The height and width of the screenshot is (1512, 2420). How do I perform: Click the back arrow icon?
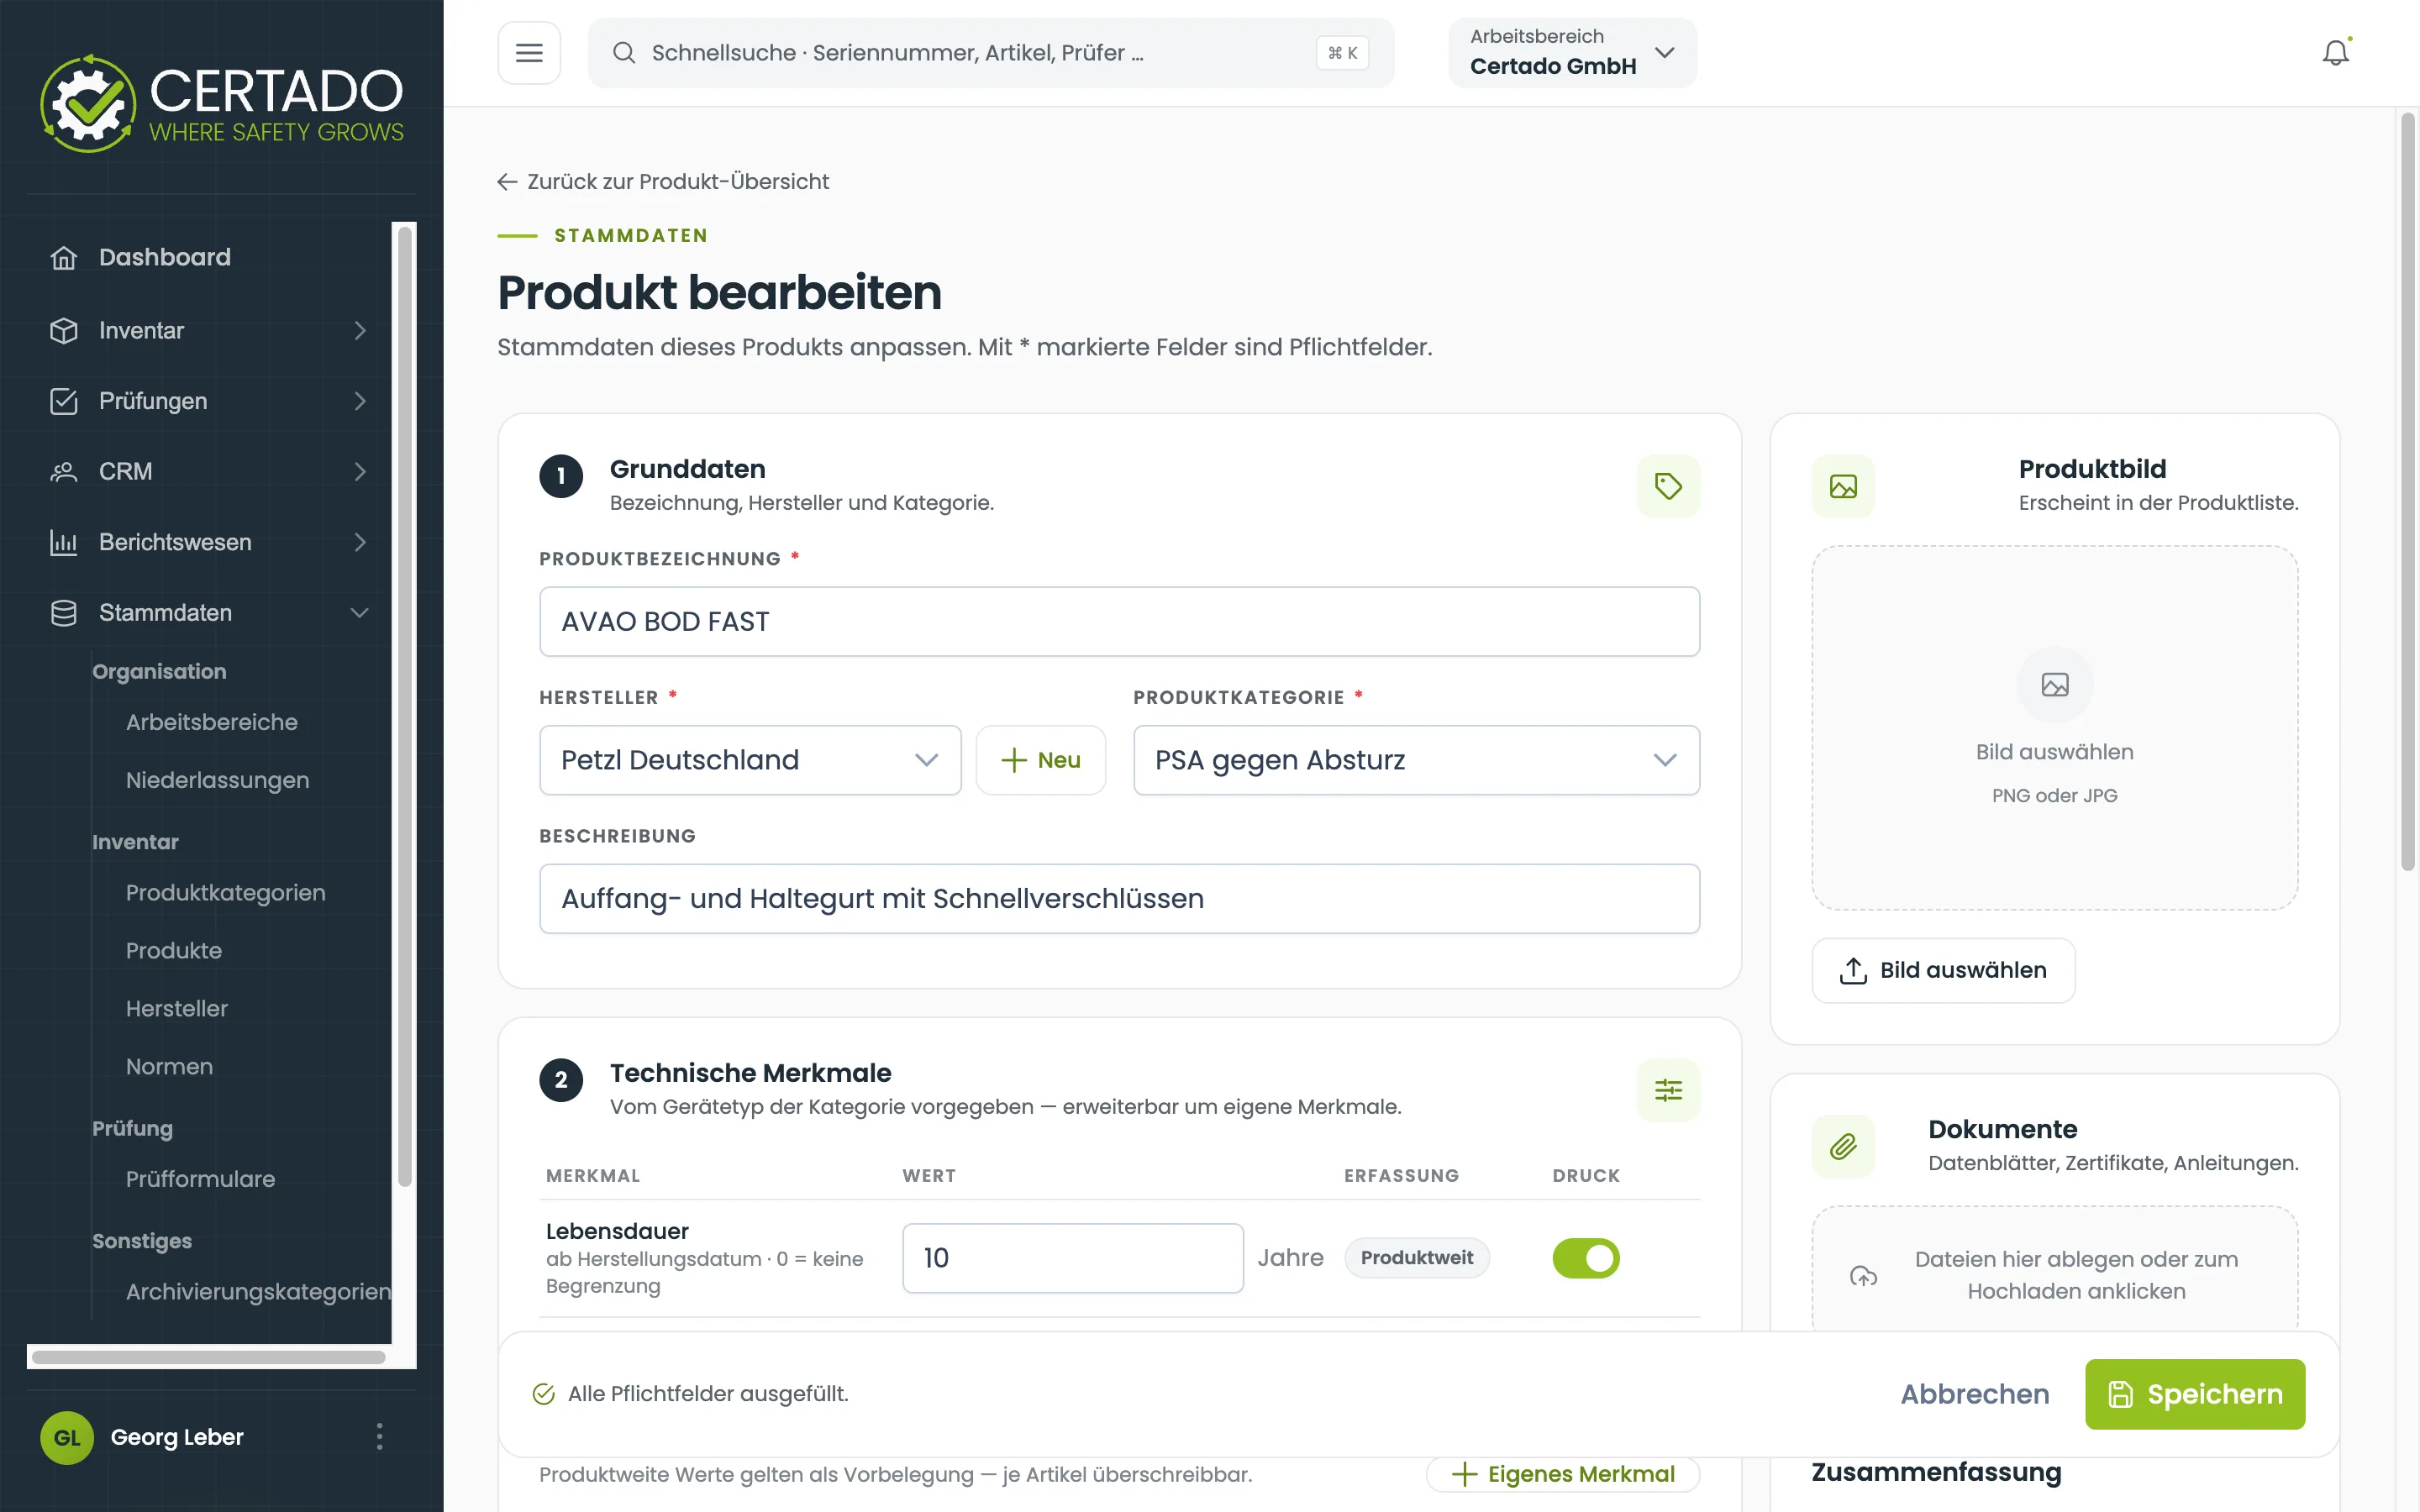(507, 181)
